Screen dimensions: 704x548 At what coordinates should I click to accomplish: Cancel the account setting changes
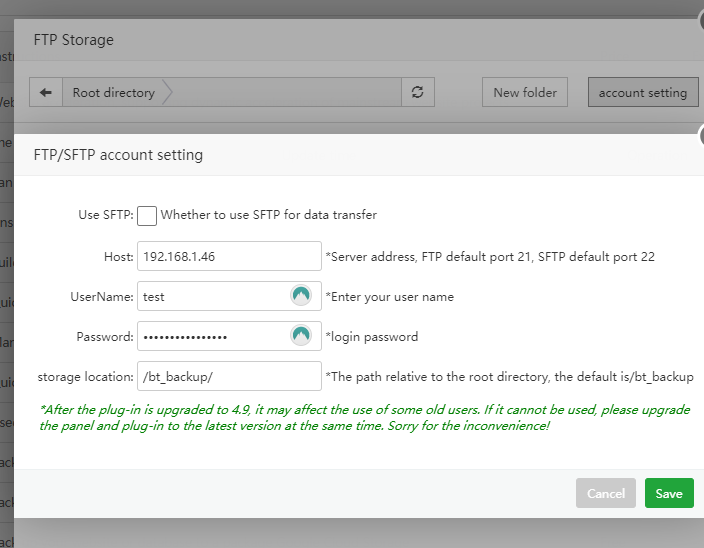tap(605, 493)
